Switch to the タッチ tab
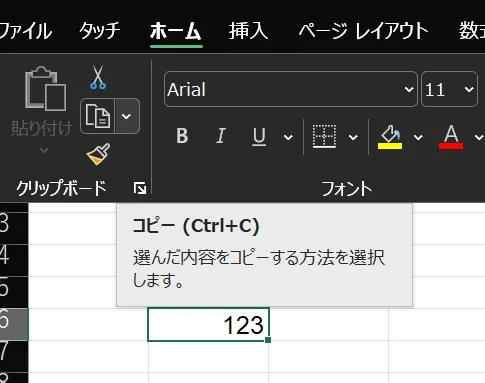 pyautogui.click(x=99, y=31)
